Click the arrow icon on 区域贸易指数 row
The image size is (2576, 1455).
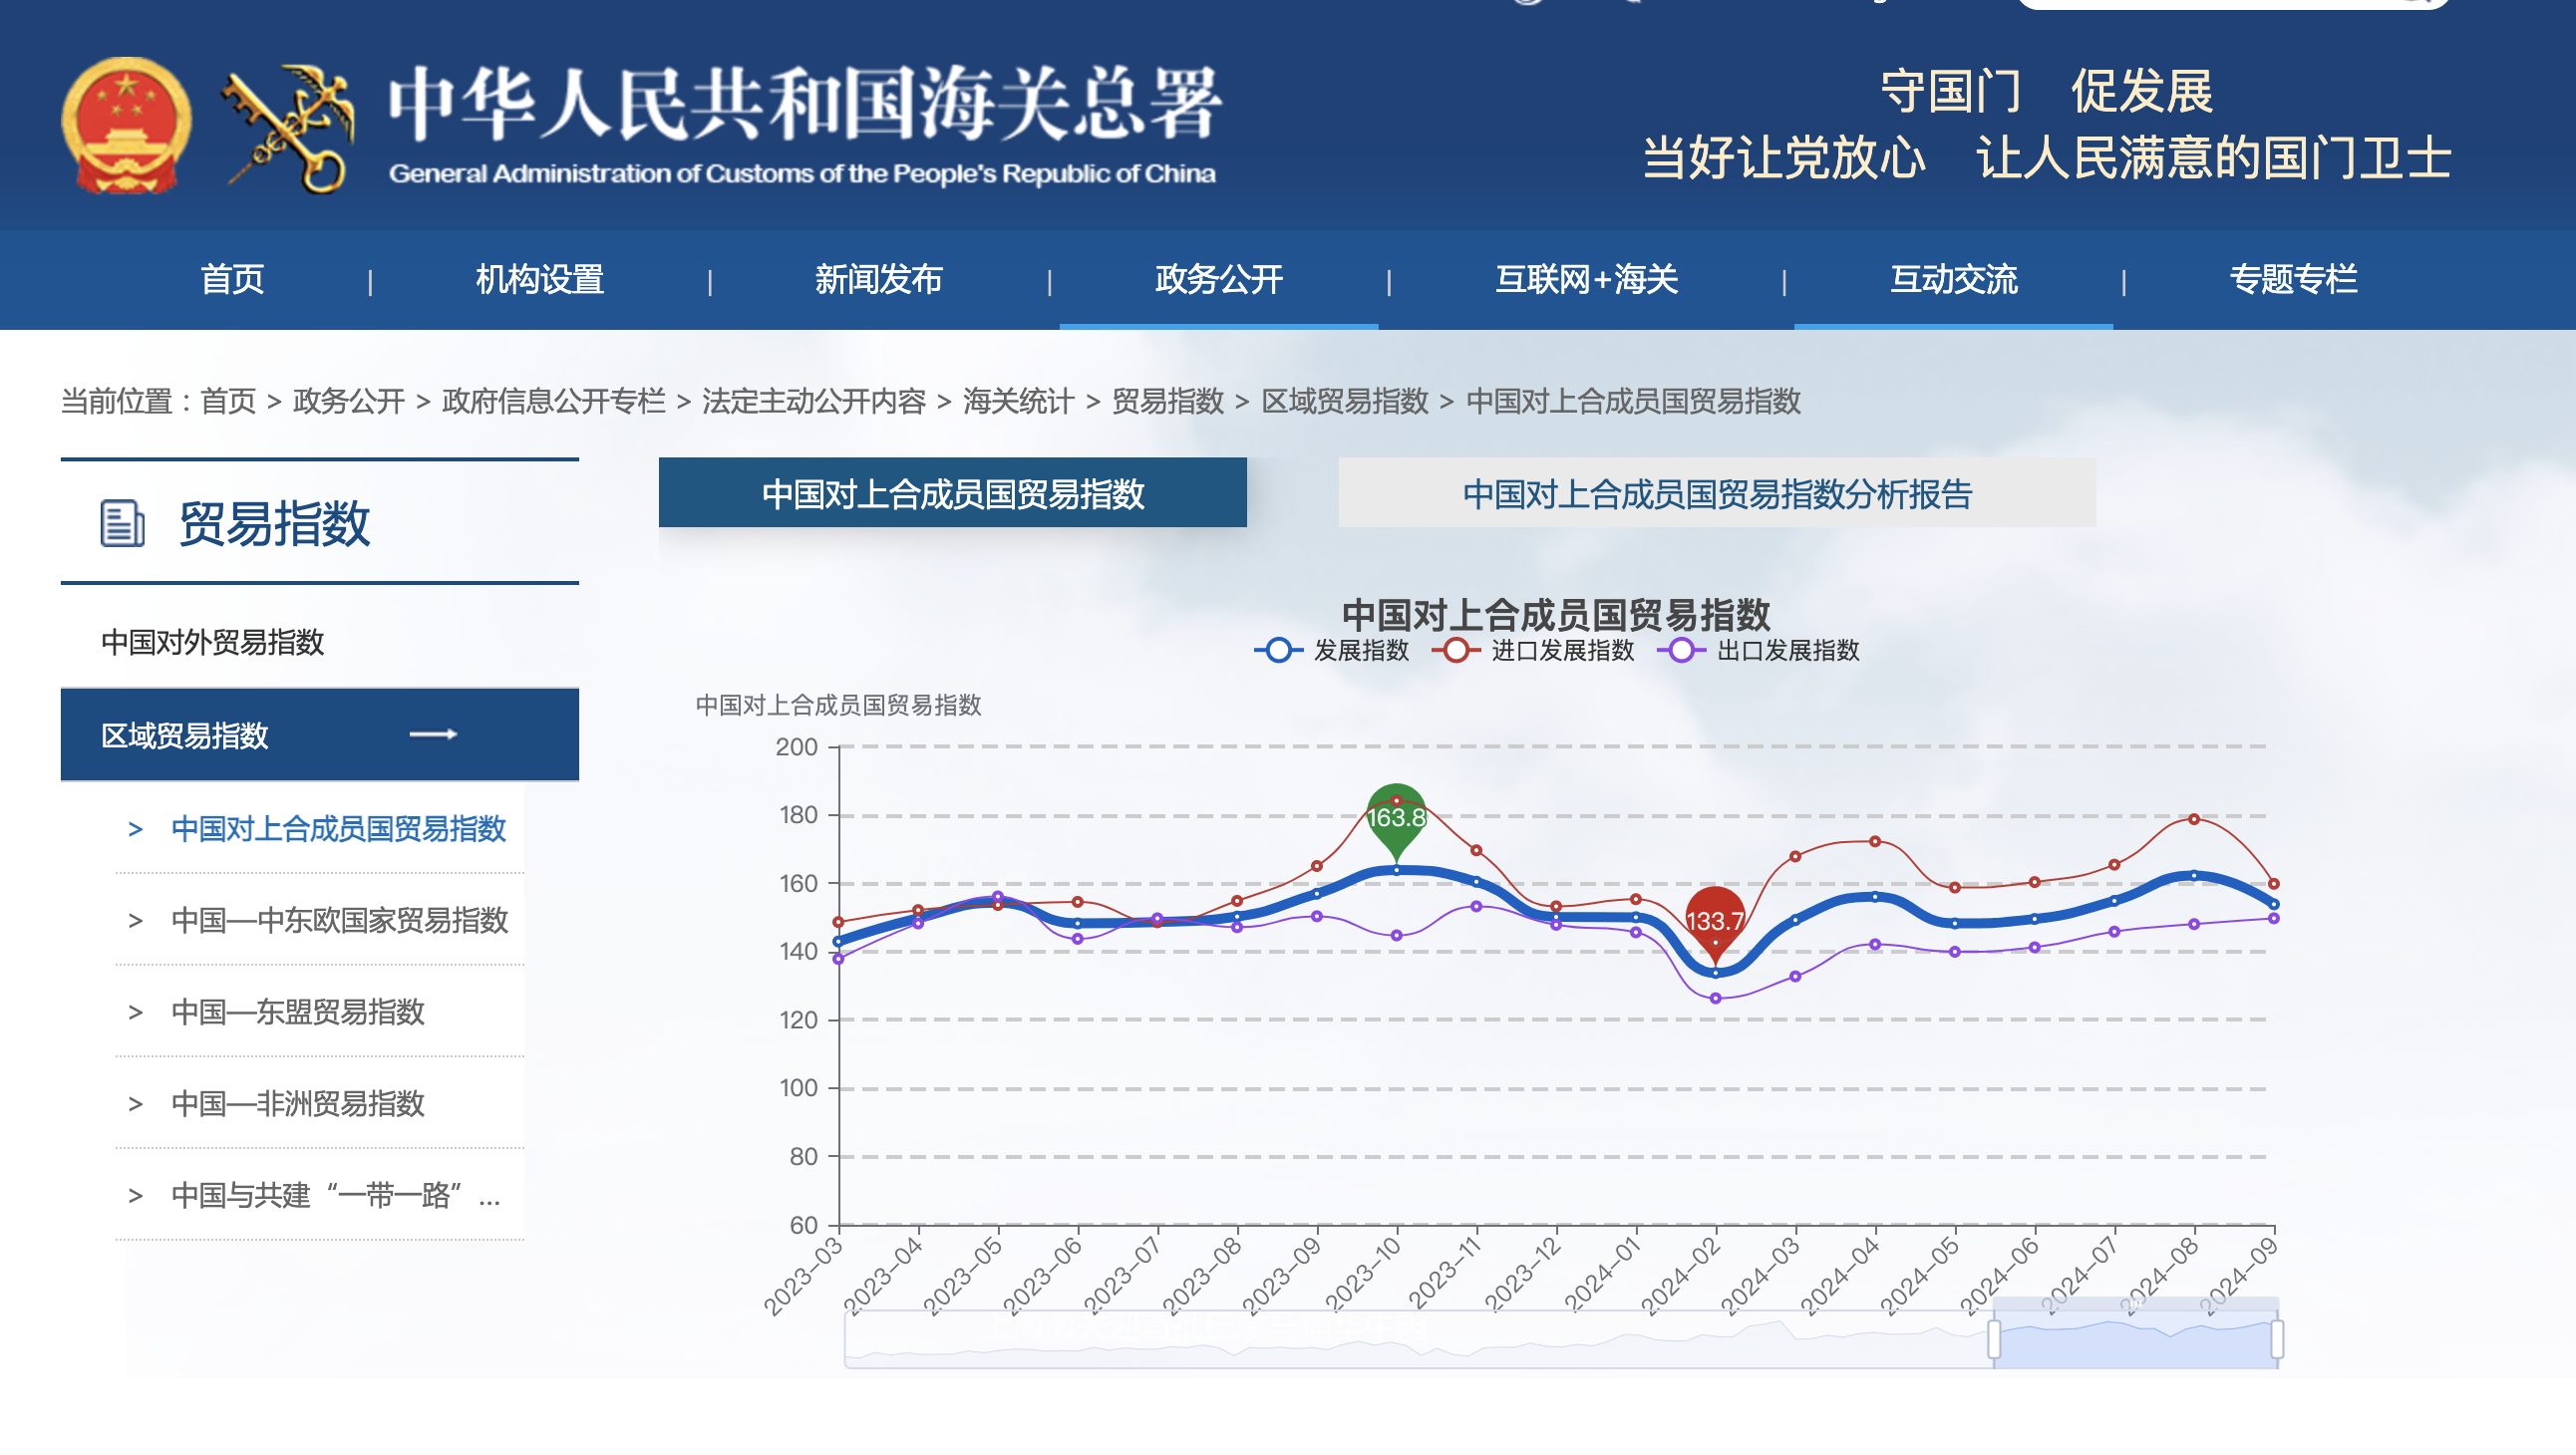pyautogui.click(x=433, y=734)
